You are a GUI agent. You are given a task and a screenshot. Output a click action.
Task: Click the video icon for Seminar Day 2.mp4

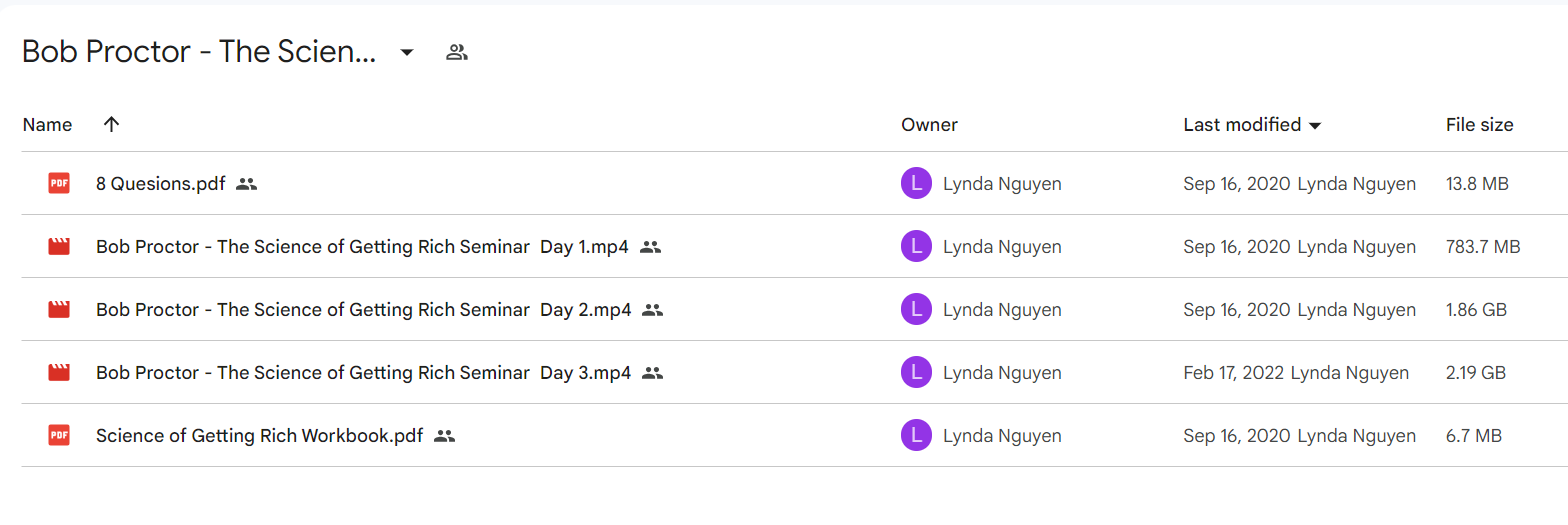click(x=59, y=309)
